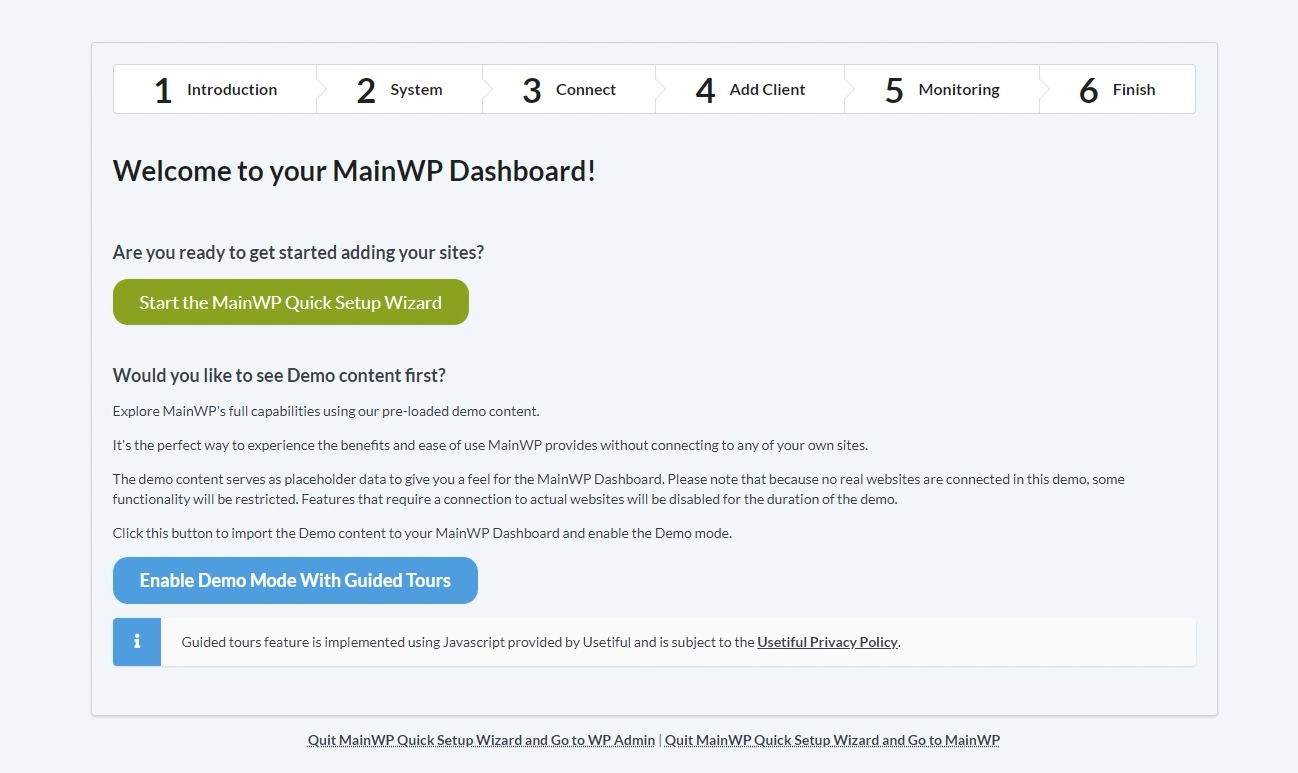Image resolution: width=1298 pixels, height=773 pixels.
Task: Enable Demo Mode With Guided Tours
Action: pyautogui.click(x=295, y=580)
